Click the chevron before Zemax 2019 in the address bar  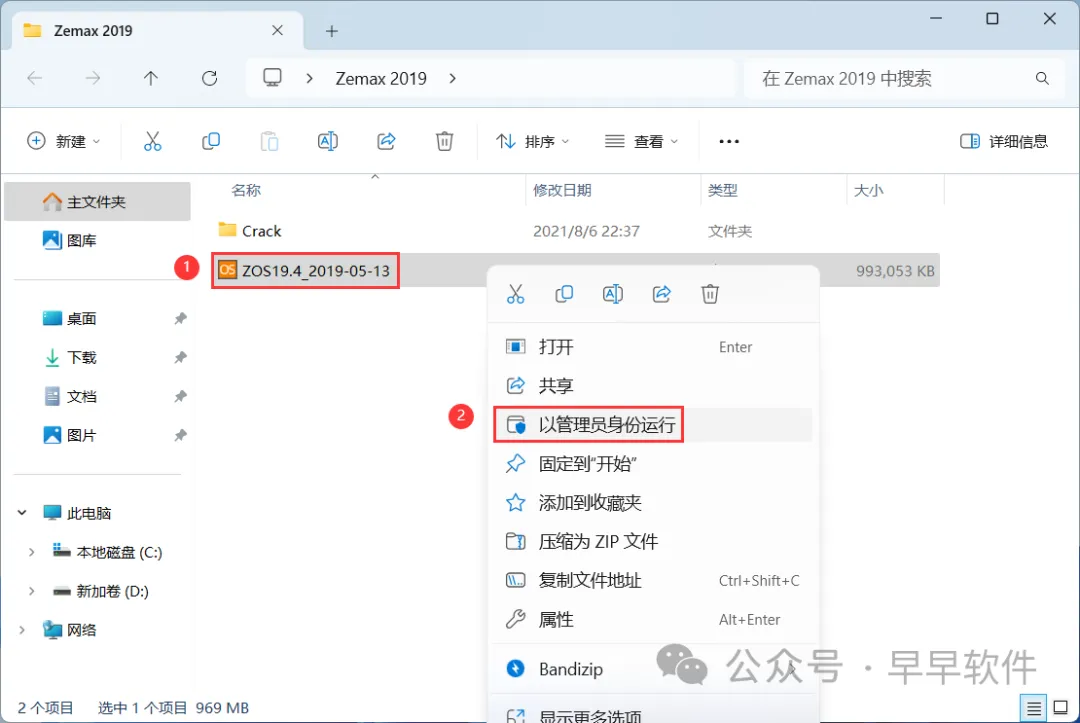coord(309,78)
